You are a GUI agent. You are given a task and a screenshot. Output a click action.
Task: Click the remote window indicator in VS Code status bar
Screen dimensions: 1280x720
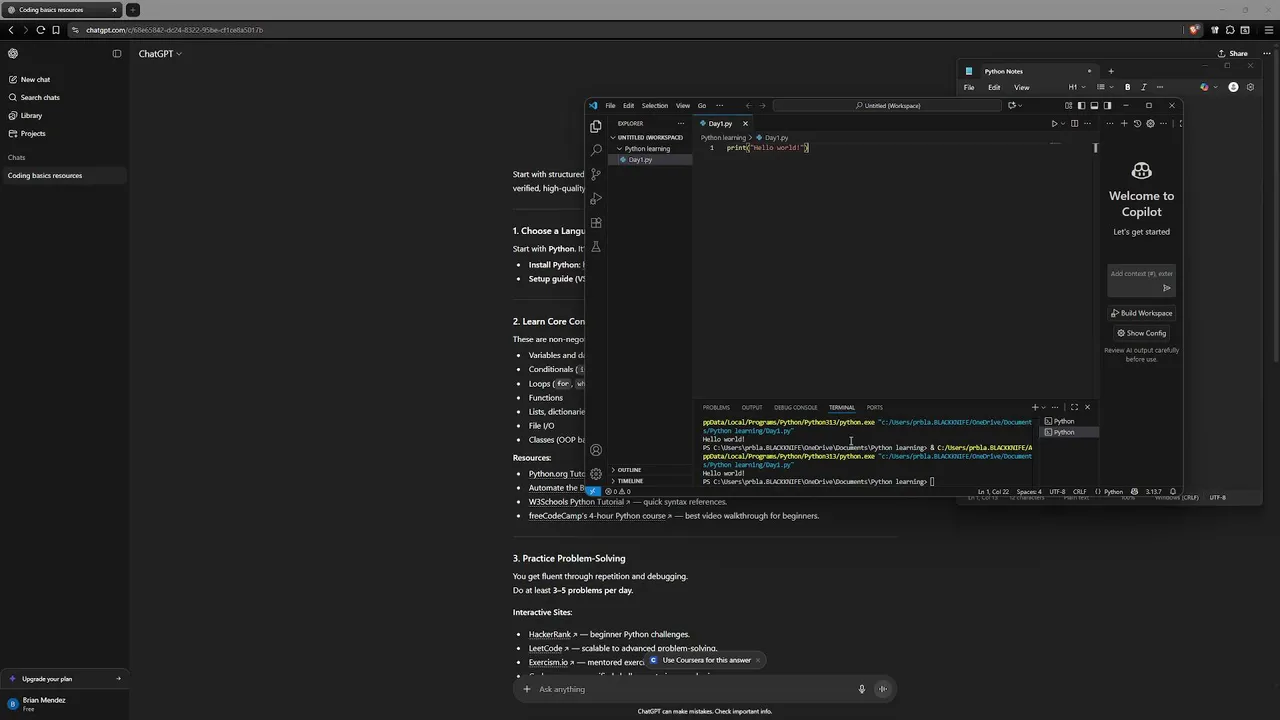593,492
